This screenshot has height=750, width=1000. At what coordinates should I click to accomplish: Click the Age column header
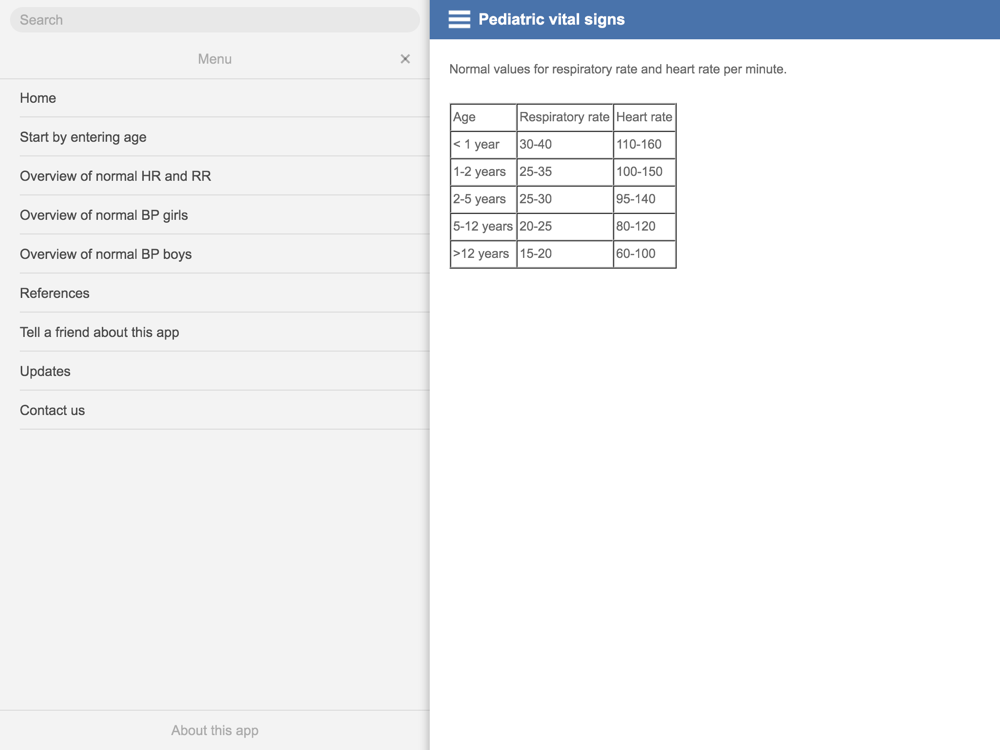[483, 117]
